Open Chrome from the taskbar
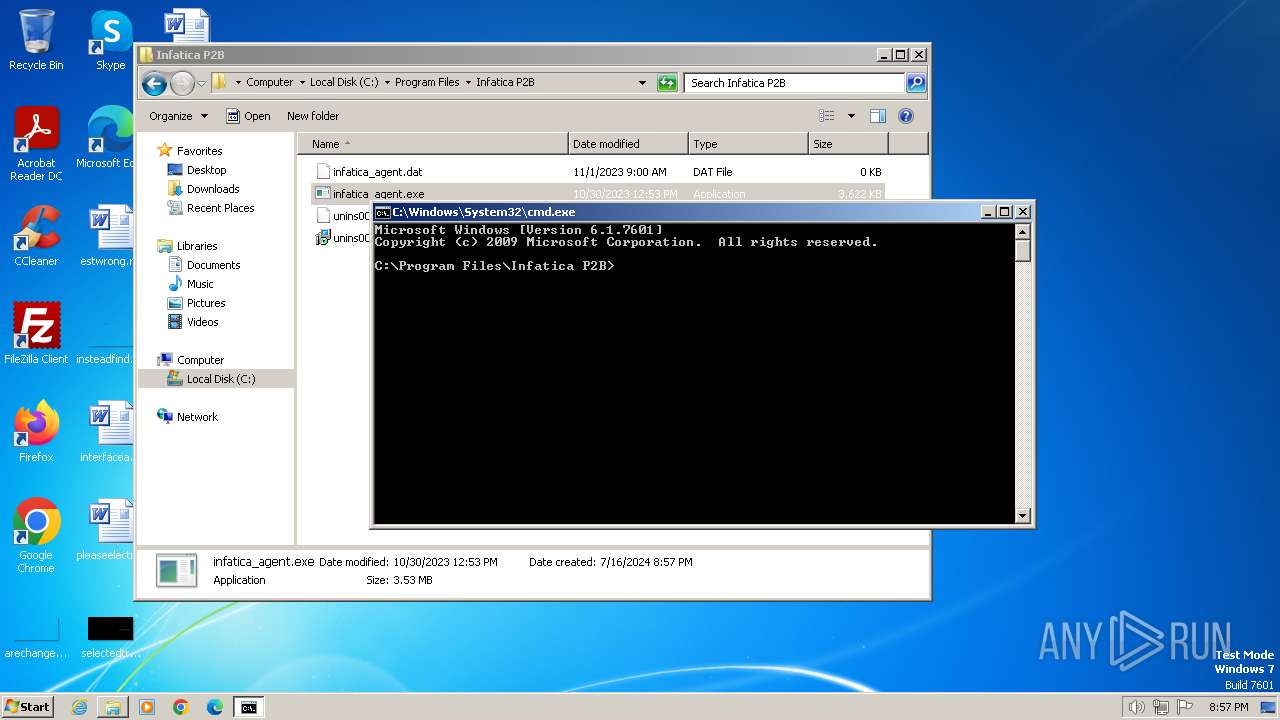The width and height of the screenshot is (1280, 720). tap(181, 707)
